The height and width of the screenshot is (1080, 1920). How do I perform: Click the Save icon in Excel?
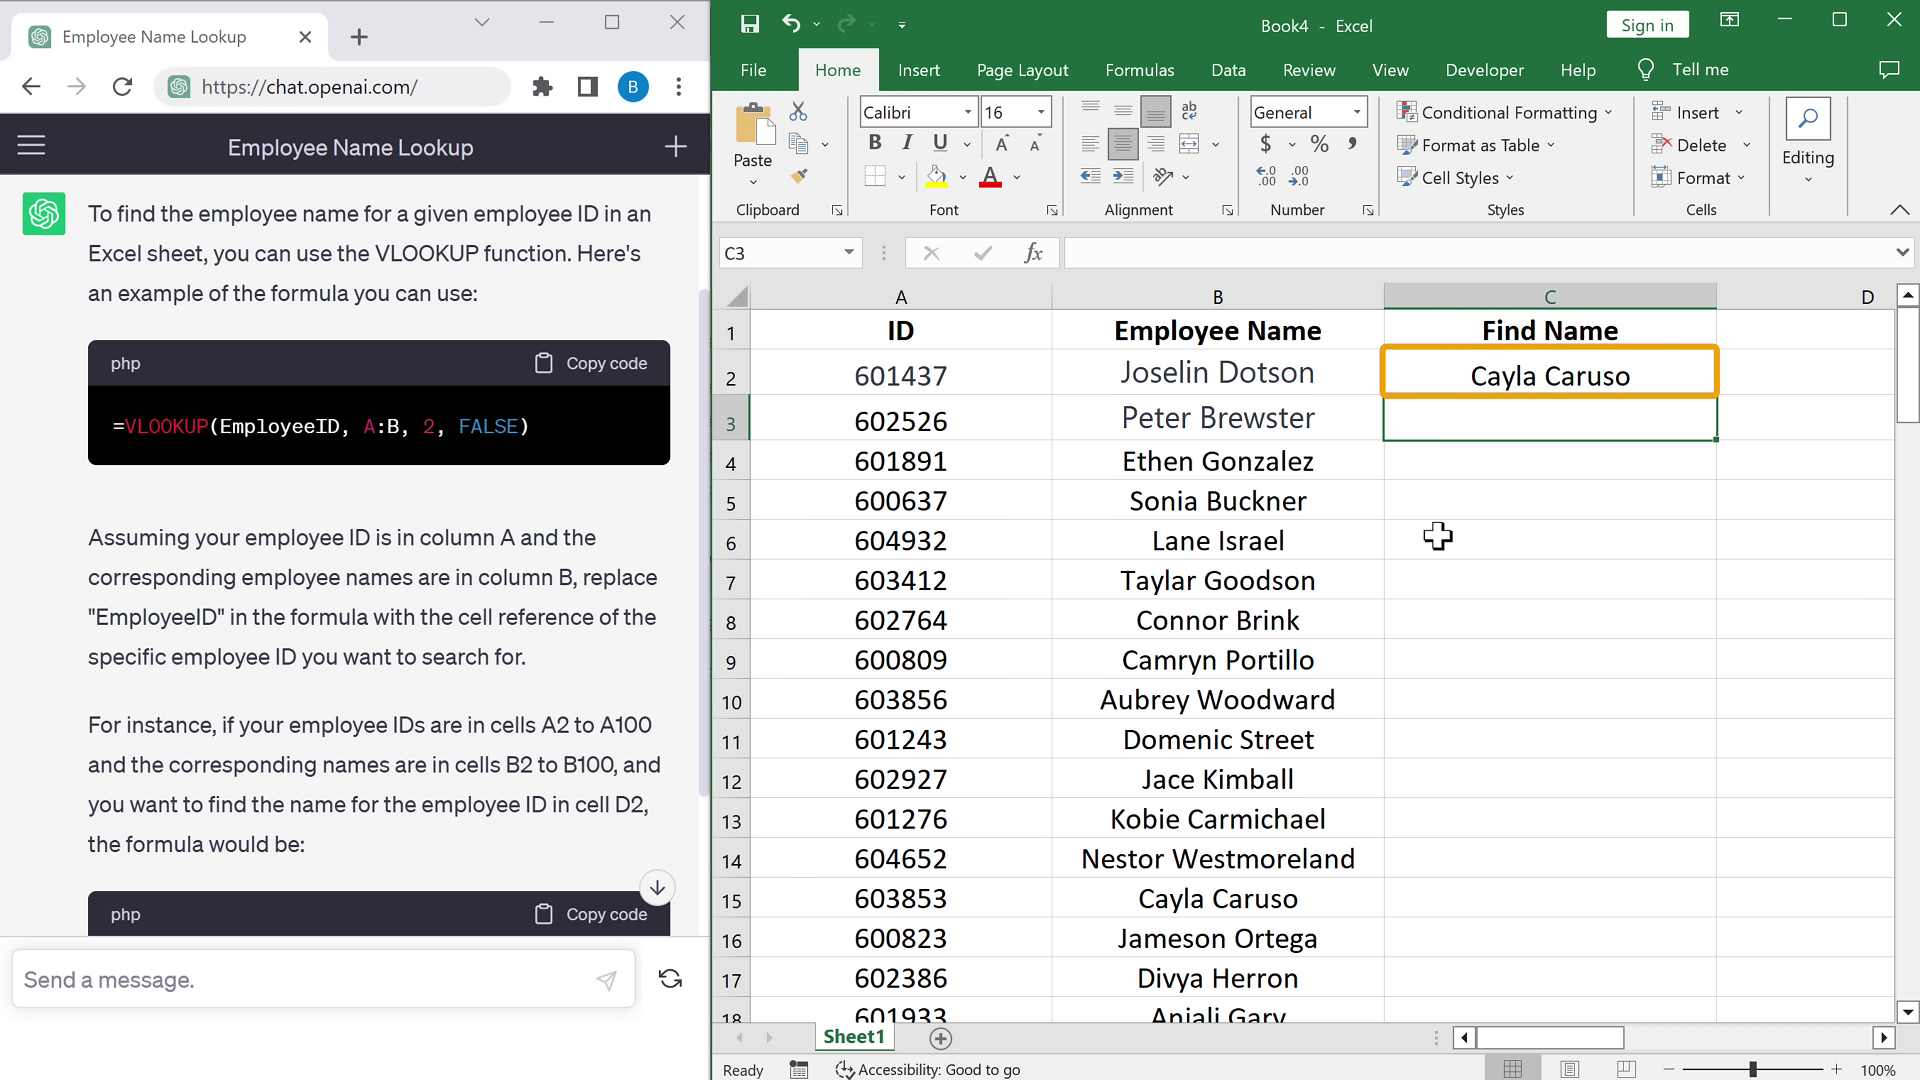(749, 24)
